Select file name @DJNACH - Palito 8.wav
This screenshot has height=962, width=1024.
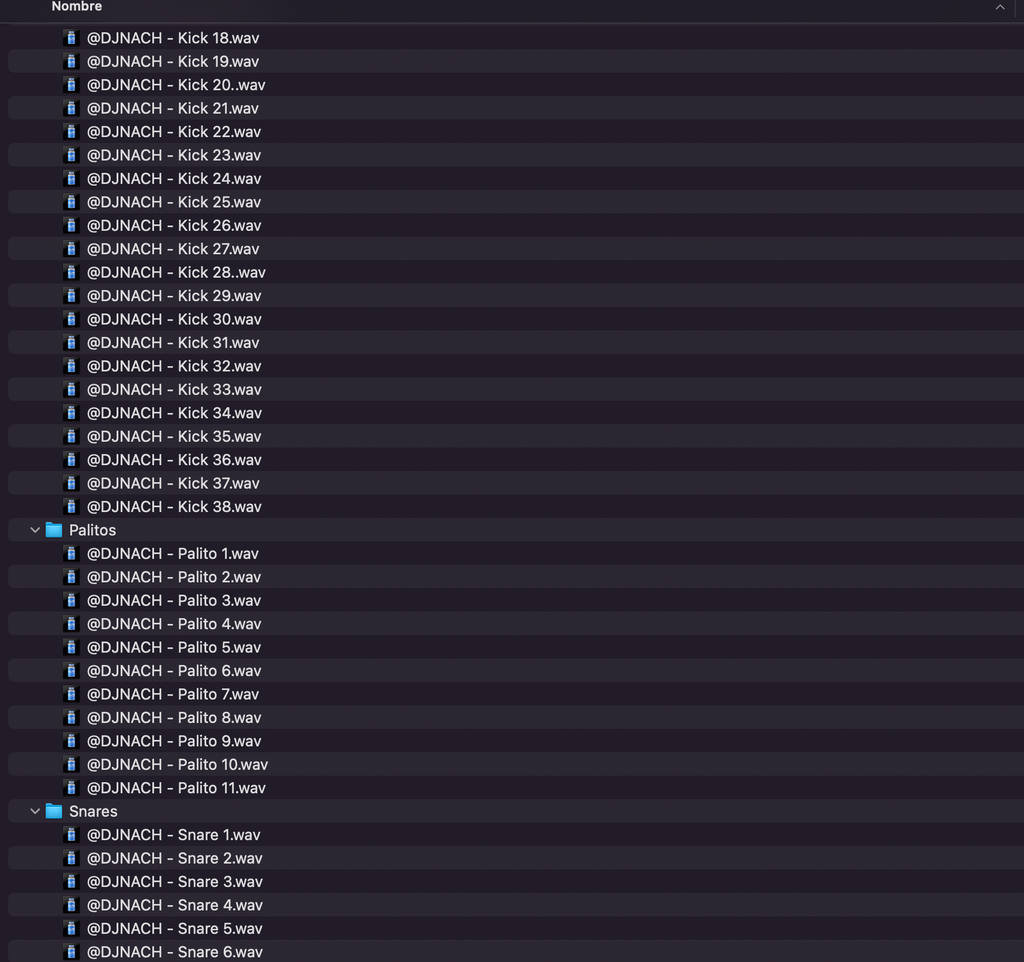click(174, 718)
